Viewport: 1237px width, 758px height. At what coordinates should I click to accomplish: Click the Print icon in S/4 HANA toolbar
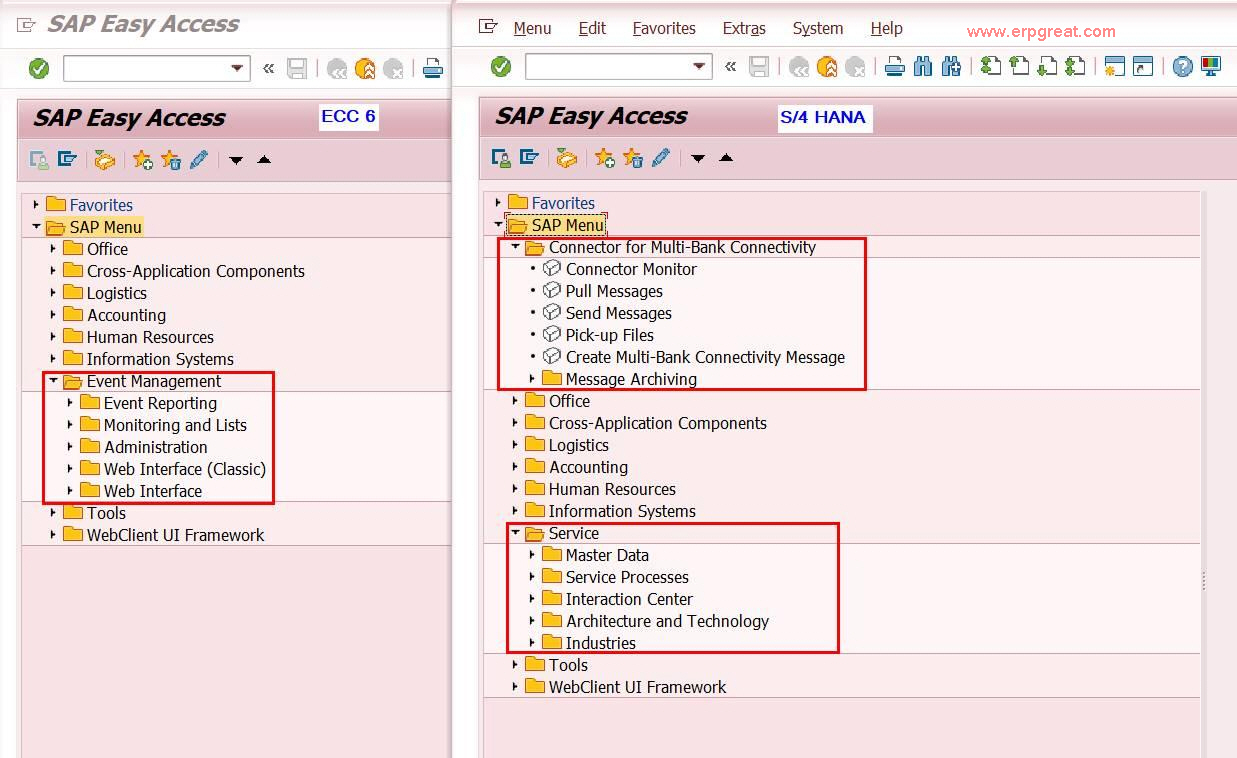(x=895, y=67)
